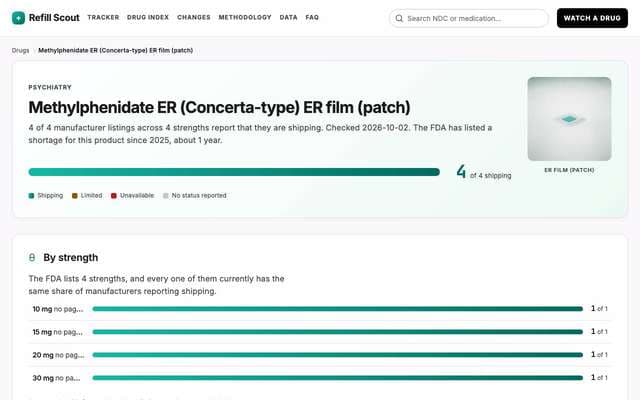This screenshot has height=400, width=640.
Task: Click the red Unavailable legend swatch
Action: coord(114,196)
